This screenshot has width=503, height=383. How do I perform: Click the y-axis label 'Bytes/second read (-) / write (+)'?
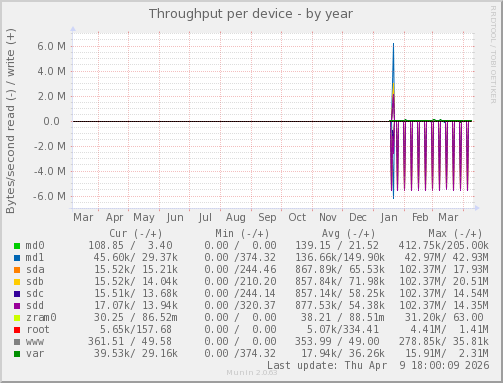coord(10,121)
